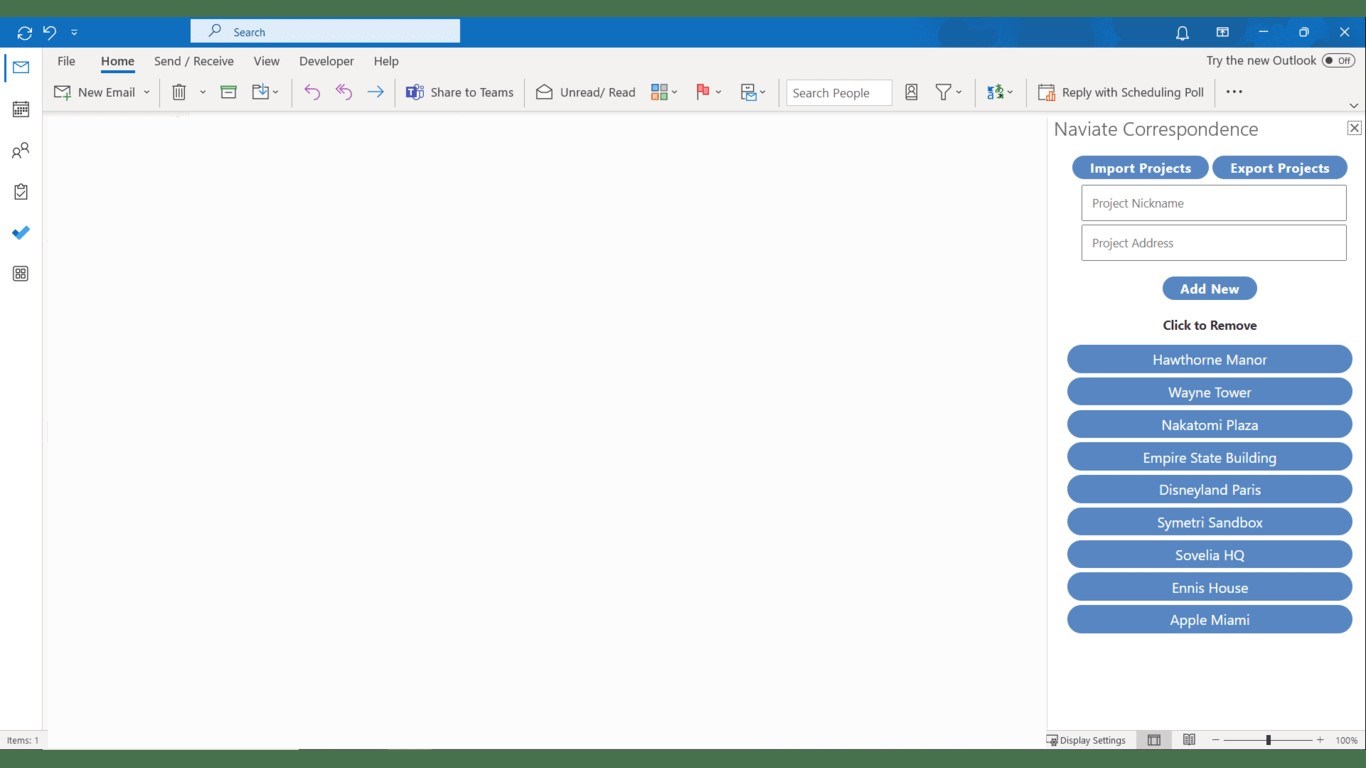Open Display Settings in the status bar
1366x768 pixels.
[1086, 740]
